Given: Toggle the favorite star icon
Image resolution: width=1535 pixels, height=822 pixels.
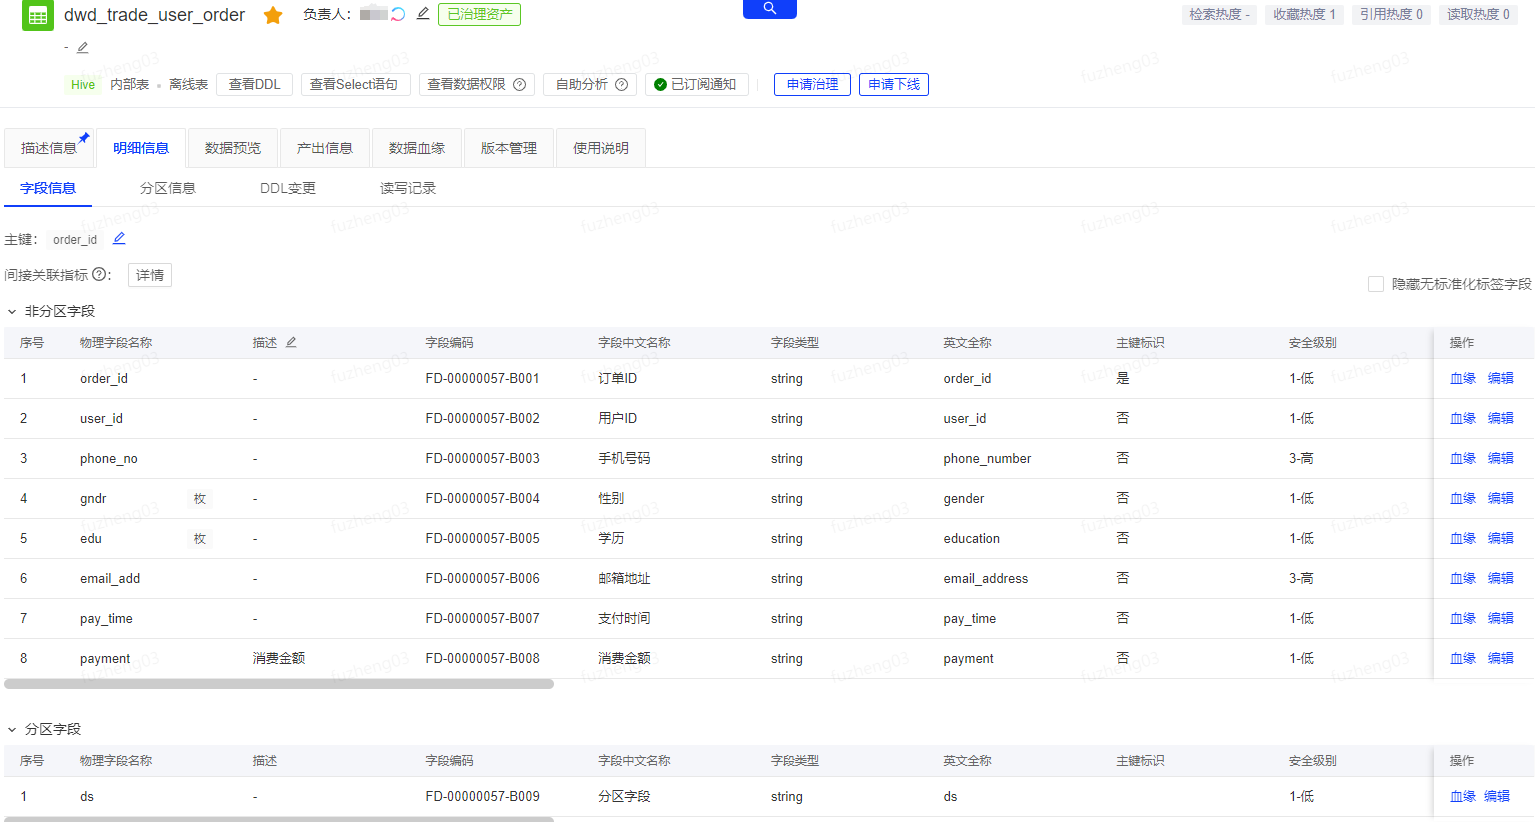Looking at the screenshot, I should coord(273,15).
